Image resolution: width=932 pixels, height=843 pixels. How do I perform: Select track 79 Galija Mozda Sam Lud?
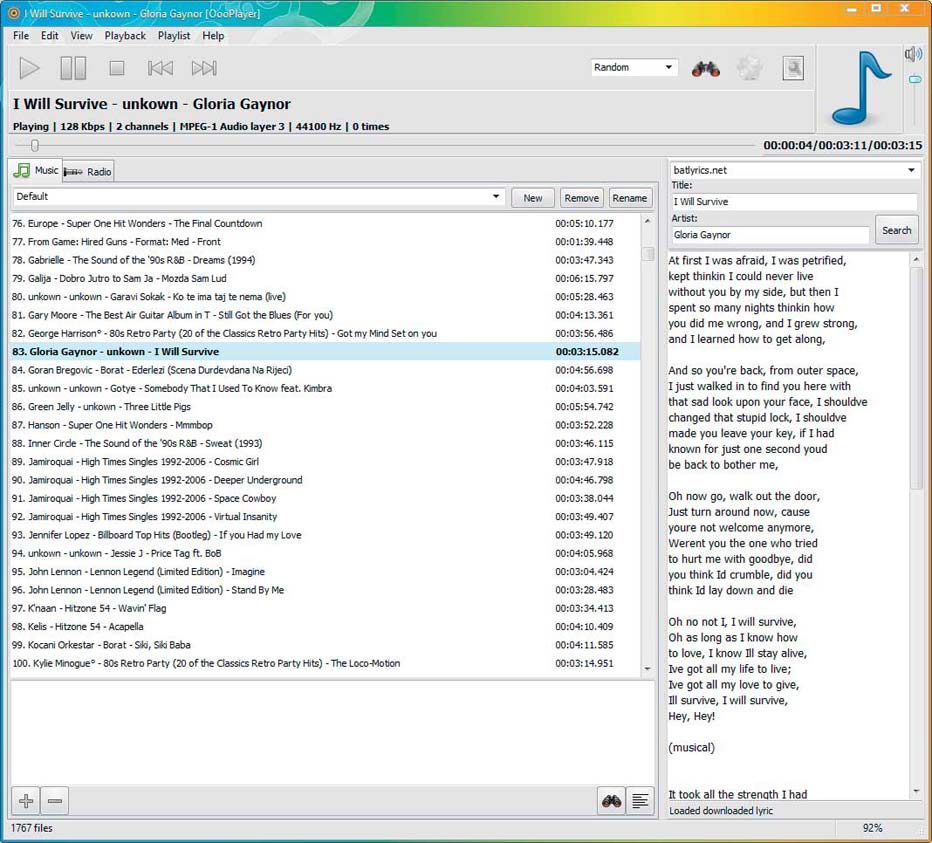325,278
